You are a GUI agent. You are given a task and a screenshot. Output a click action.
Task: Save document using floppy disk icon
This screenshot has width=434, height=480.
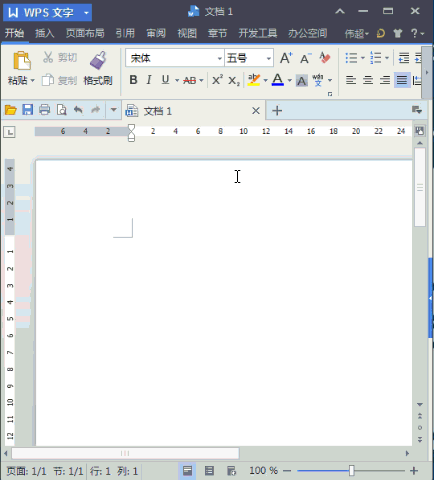(x=27, y=110)
